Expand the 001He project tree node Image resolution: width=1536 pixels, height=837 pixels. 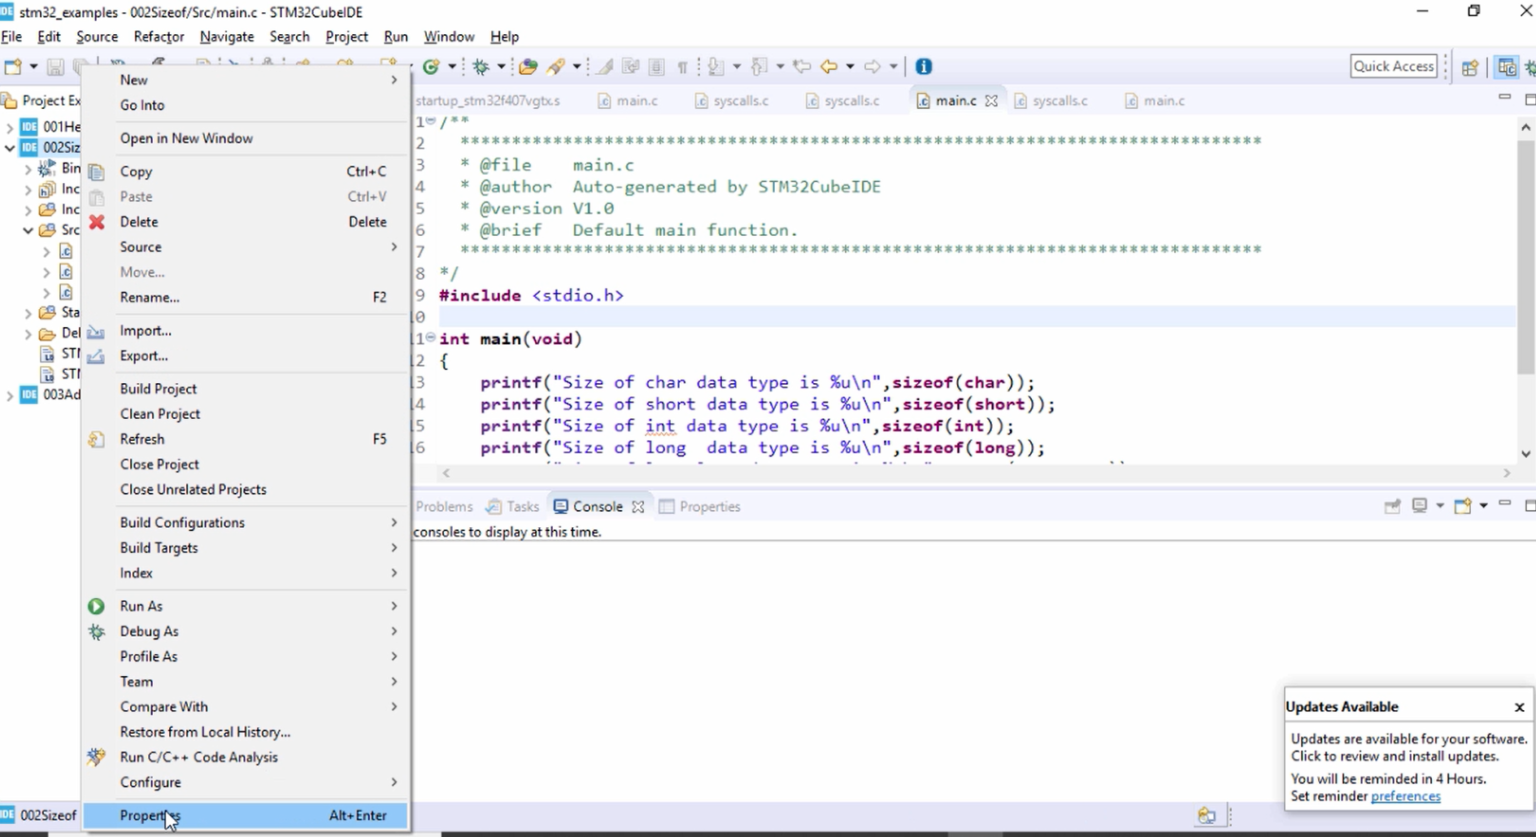(10, 127)
